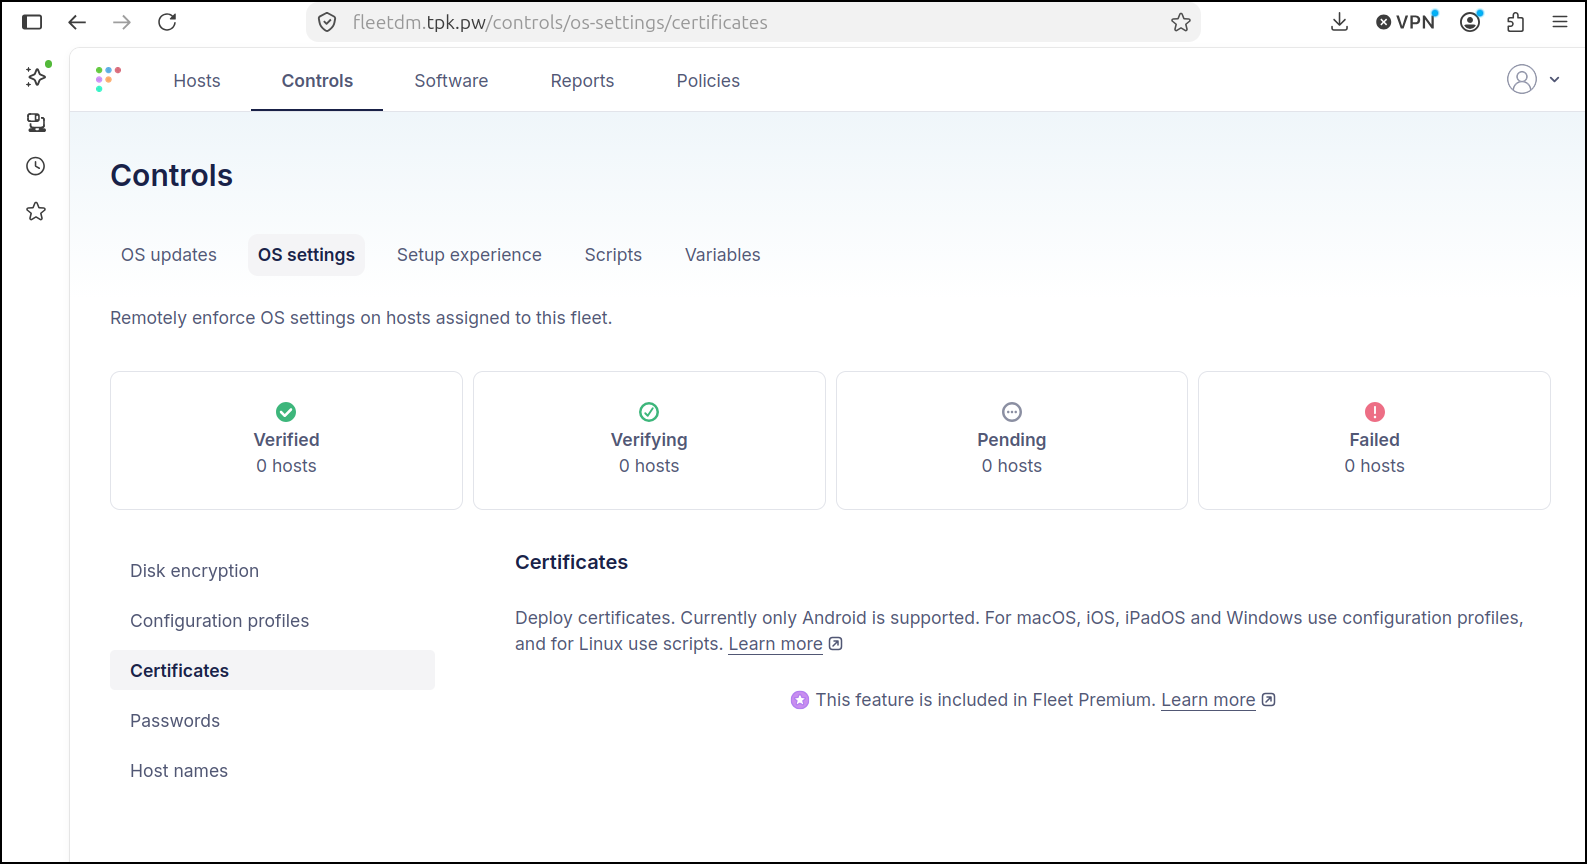The width and height of the screenshot is (1587, 864).
Task: Open the site shield security info
Action: 327,22
